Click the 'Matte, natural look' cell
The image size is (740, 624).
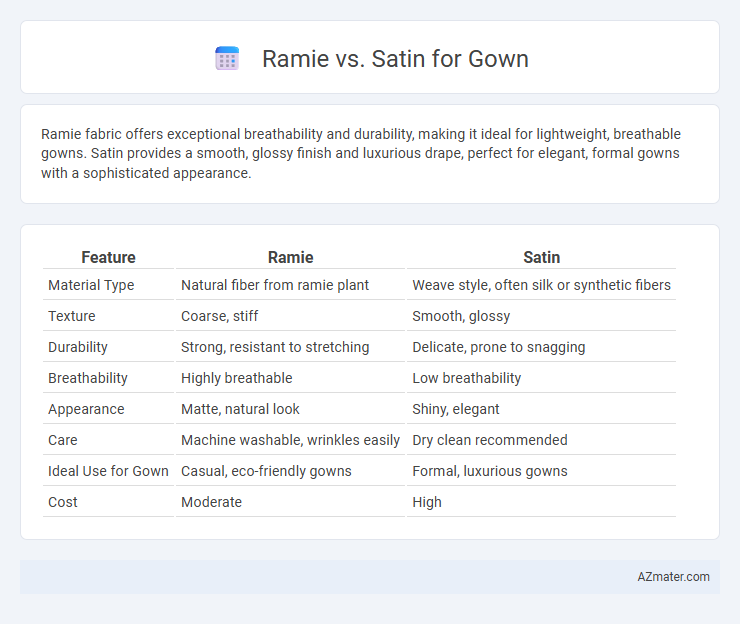pyautogui.click(x=240, y=409)
